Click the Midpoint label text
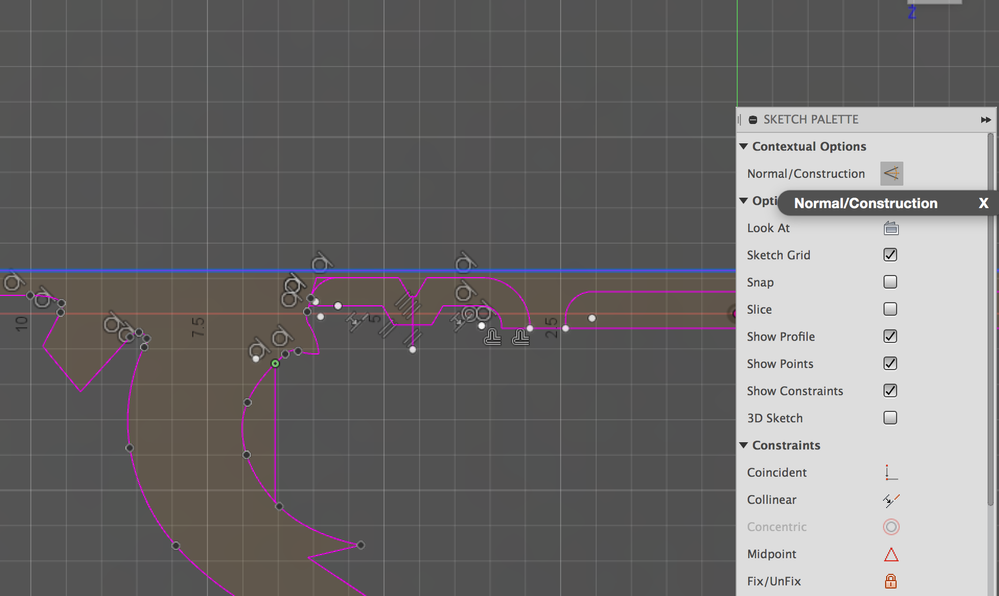Viewport: 999px width, 596px height. pyautogui.click(x=772, y=554)
